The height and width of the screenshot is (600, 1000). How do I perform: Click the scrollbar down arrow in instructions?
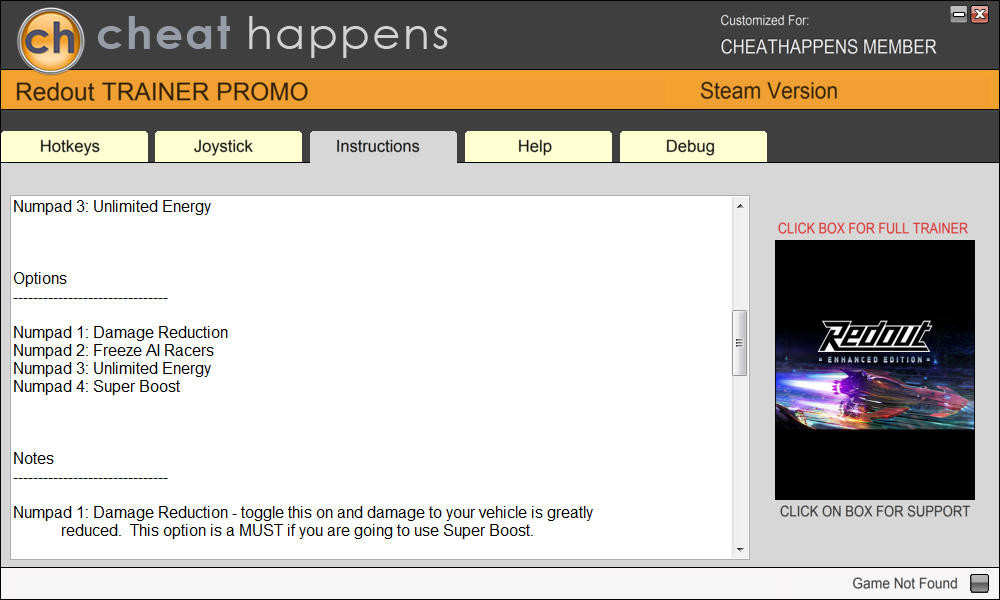740,549
